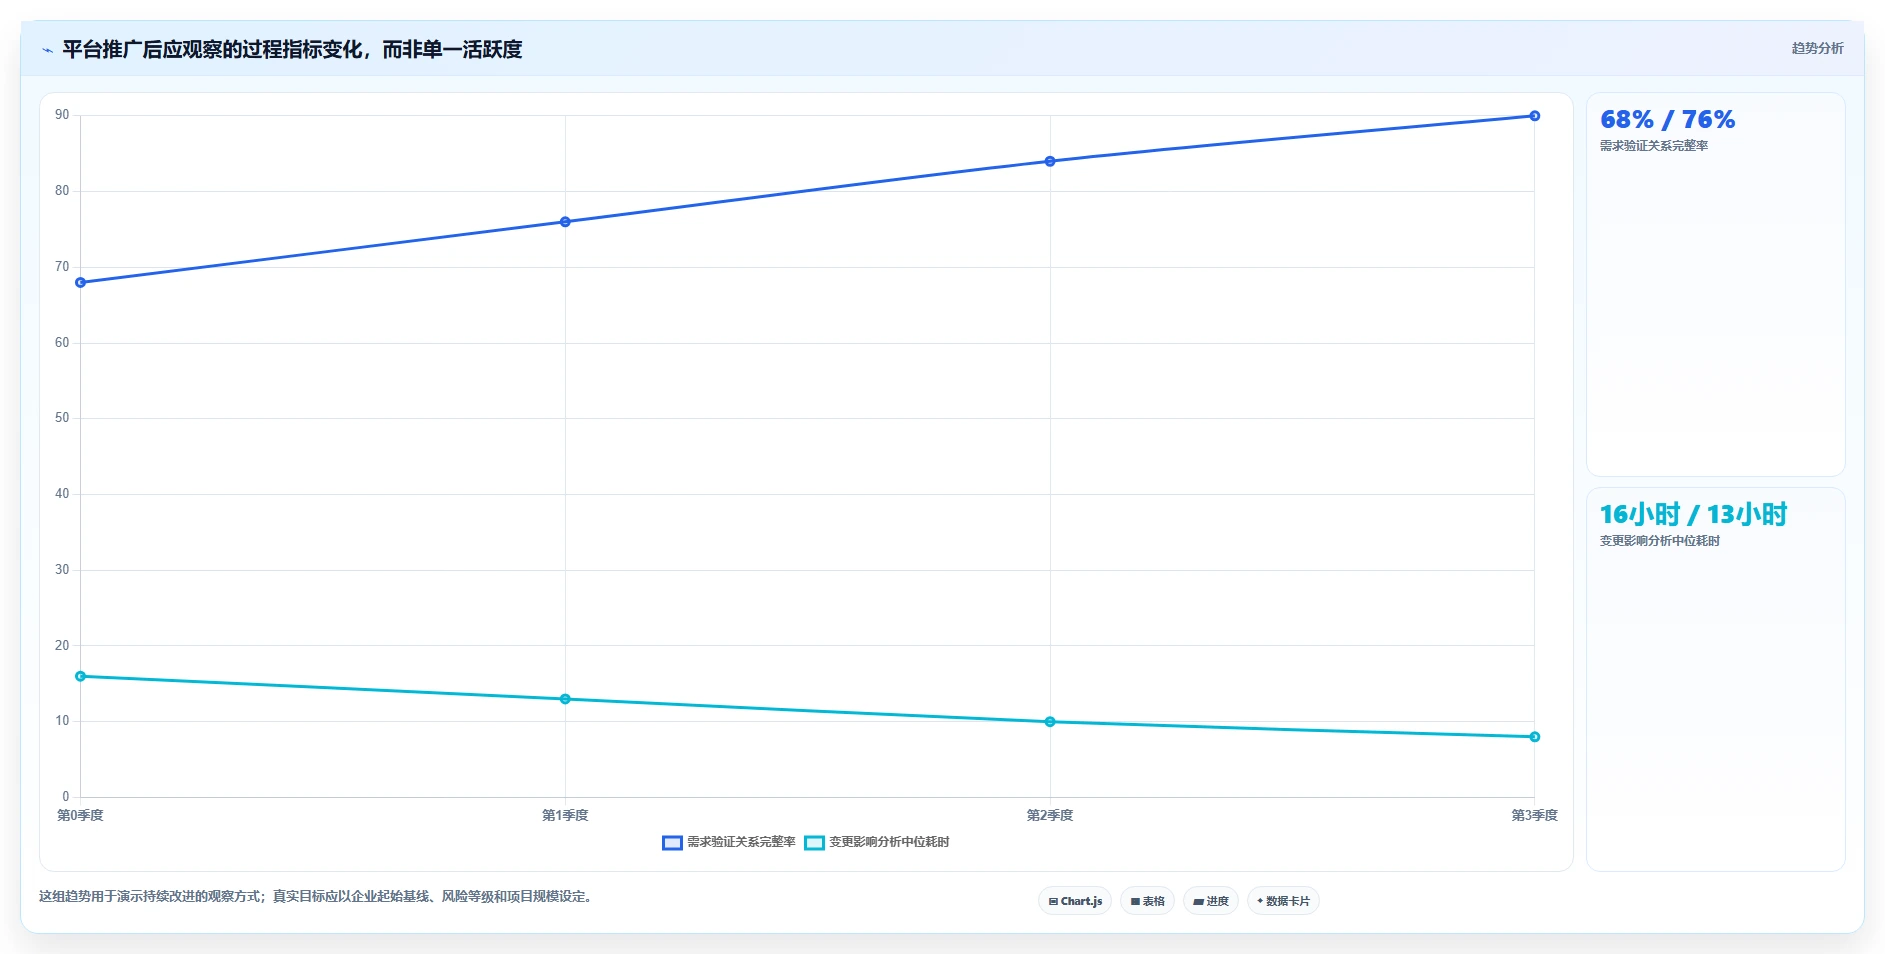
Task: Click the Chart.js pill button
Action: click(1075, 901)
